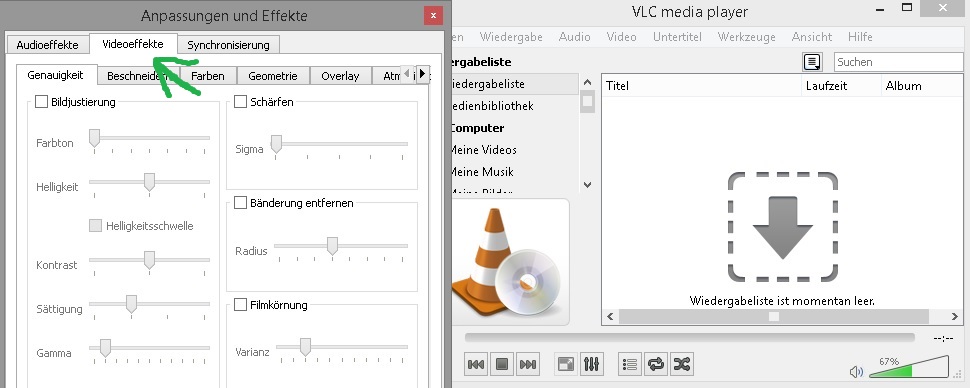Switch to the Videoeffekte tab
The width and height of the screenshot is (970, 388).
[x=133, y=44]
